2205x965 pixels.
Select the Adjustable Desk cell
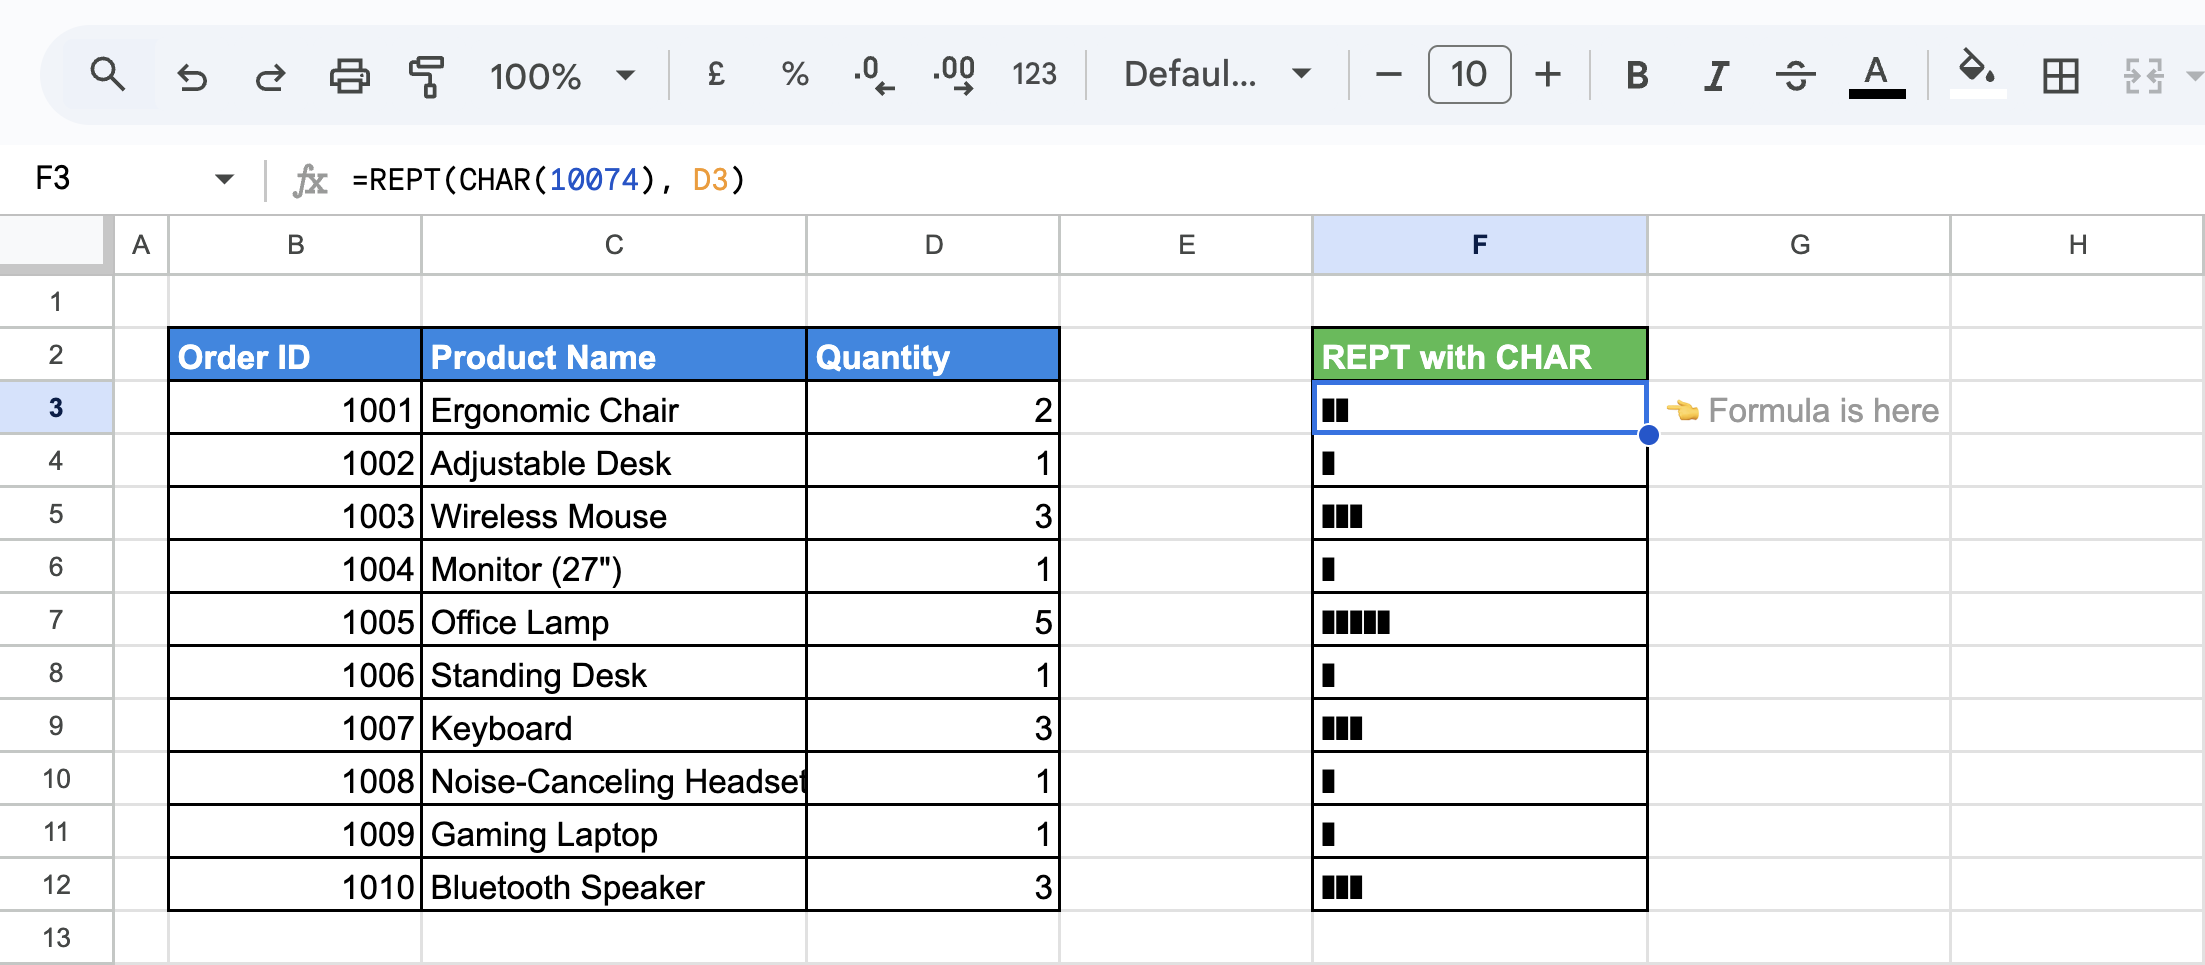(614, 461)
